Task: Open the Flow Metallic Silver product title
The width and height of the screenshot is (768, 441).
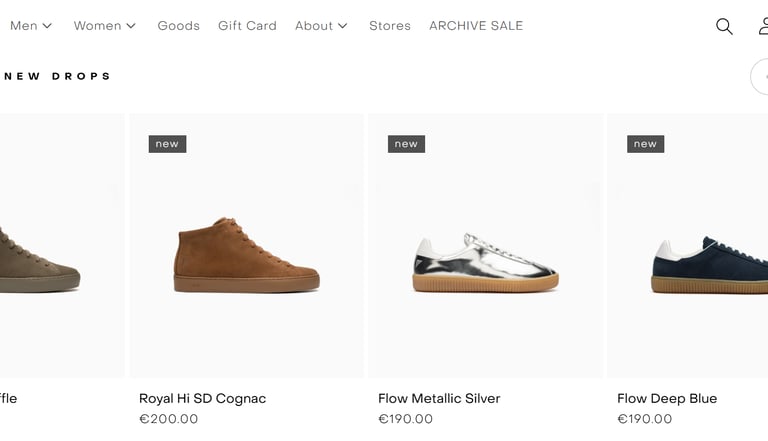Action: tap(439, 398)
